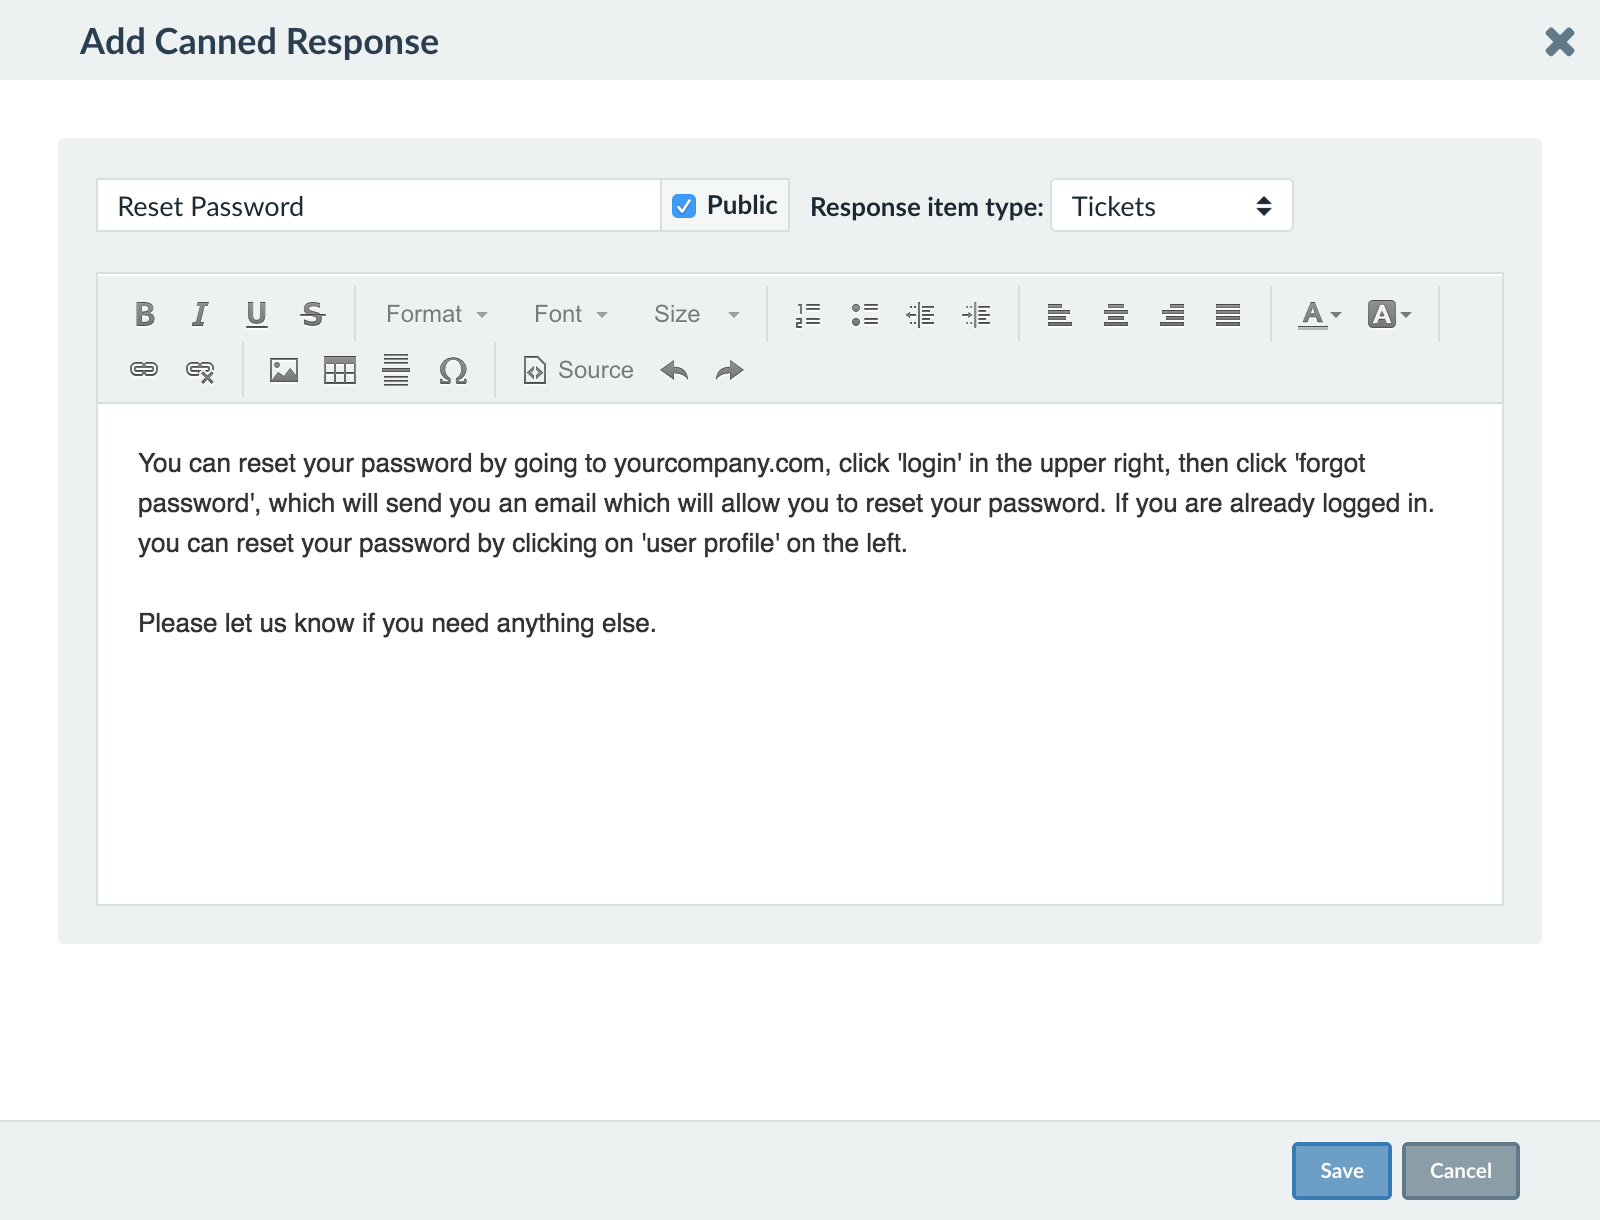Insert a bulleted list
This screenshot has width=1600, height=1220.
[x=864, y=315]
